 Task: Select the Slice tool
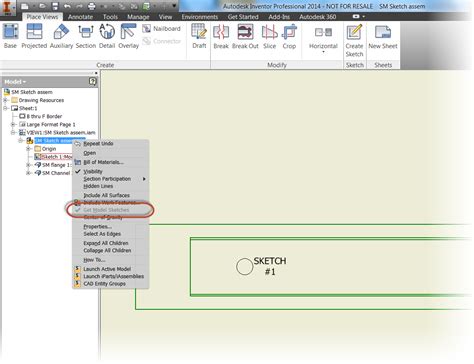point(269,37)
